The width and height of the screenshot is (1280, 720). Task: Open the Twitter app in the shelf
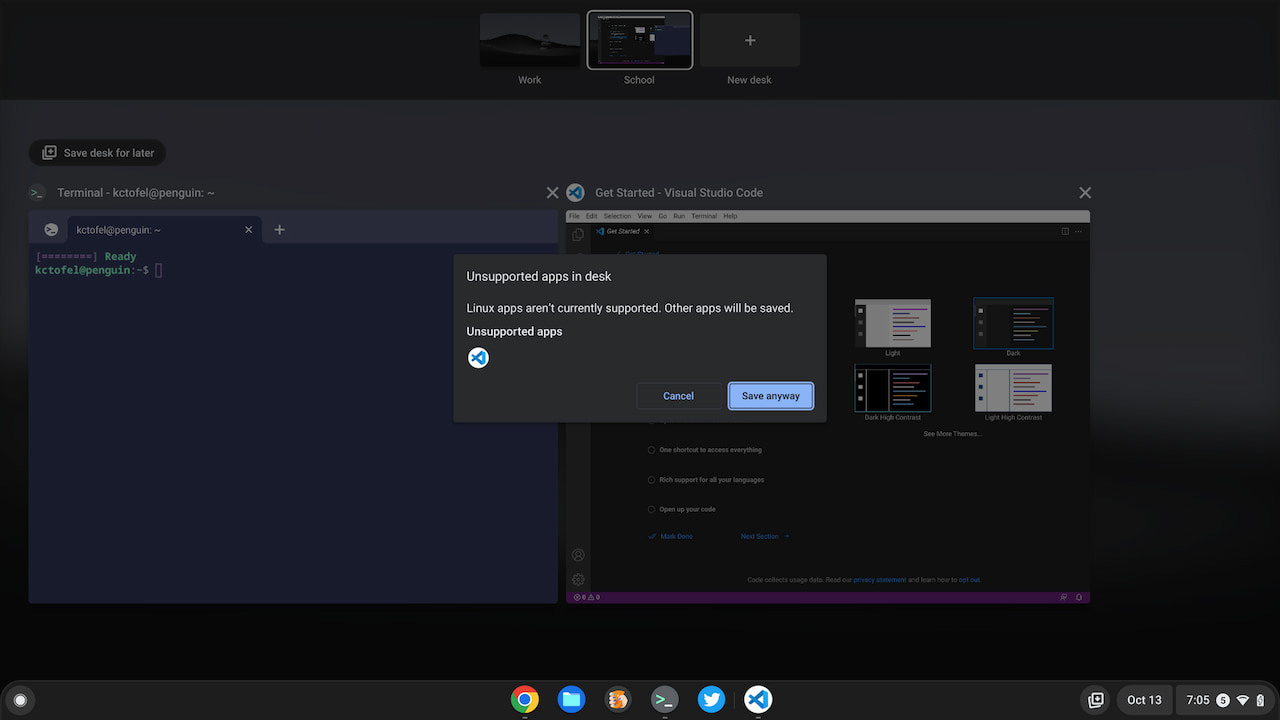pos(712,699)
